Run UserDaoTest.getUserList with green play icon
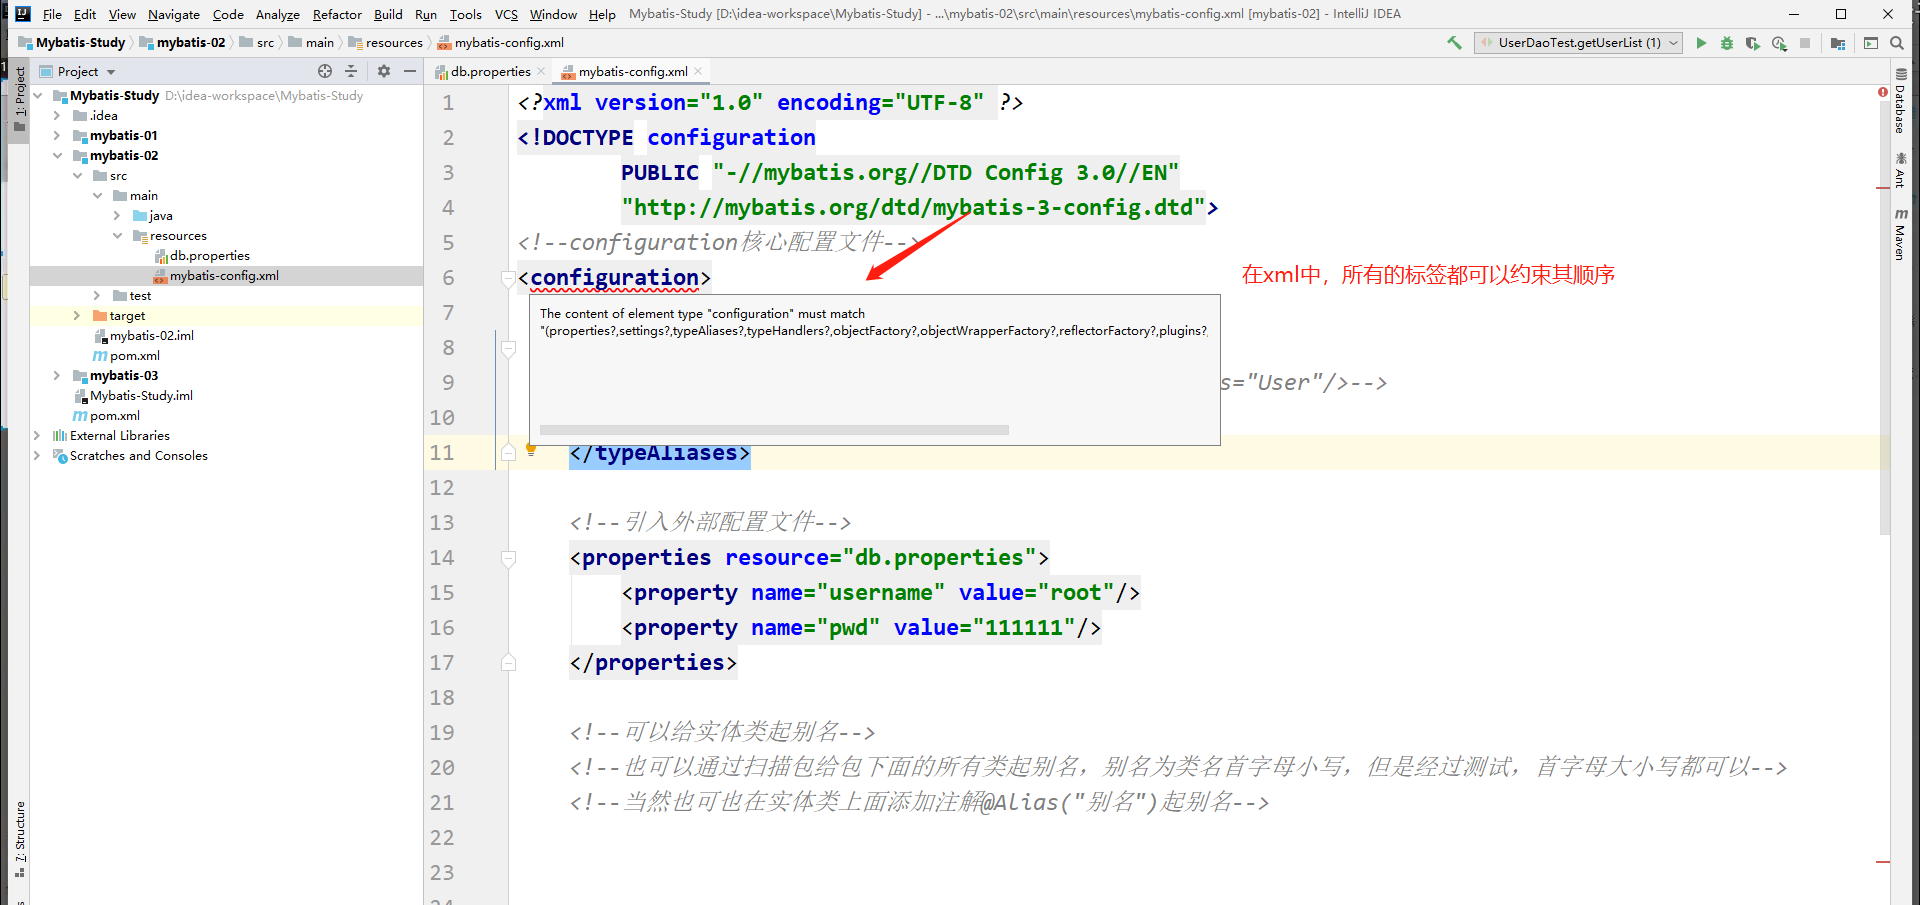 (1701, 43)
